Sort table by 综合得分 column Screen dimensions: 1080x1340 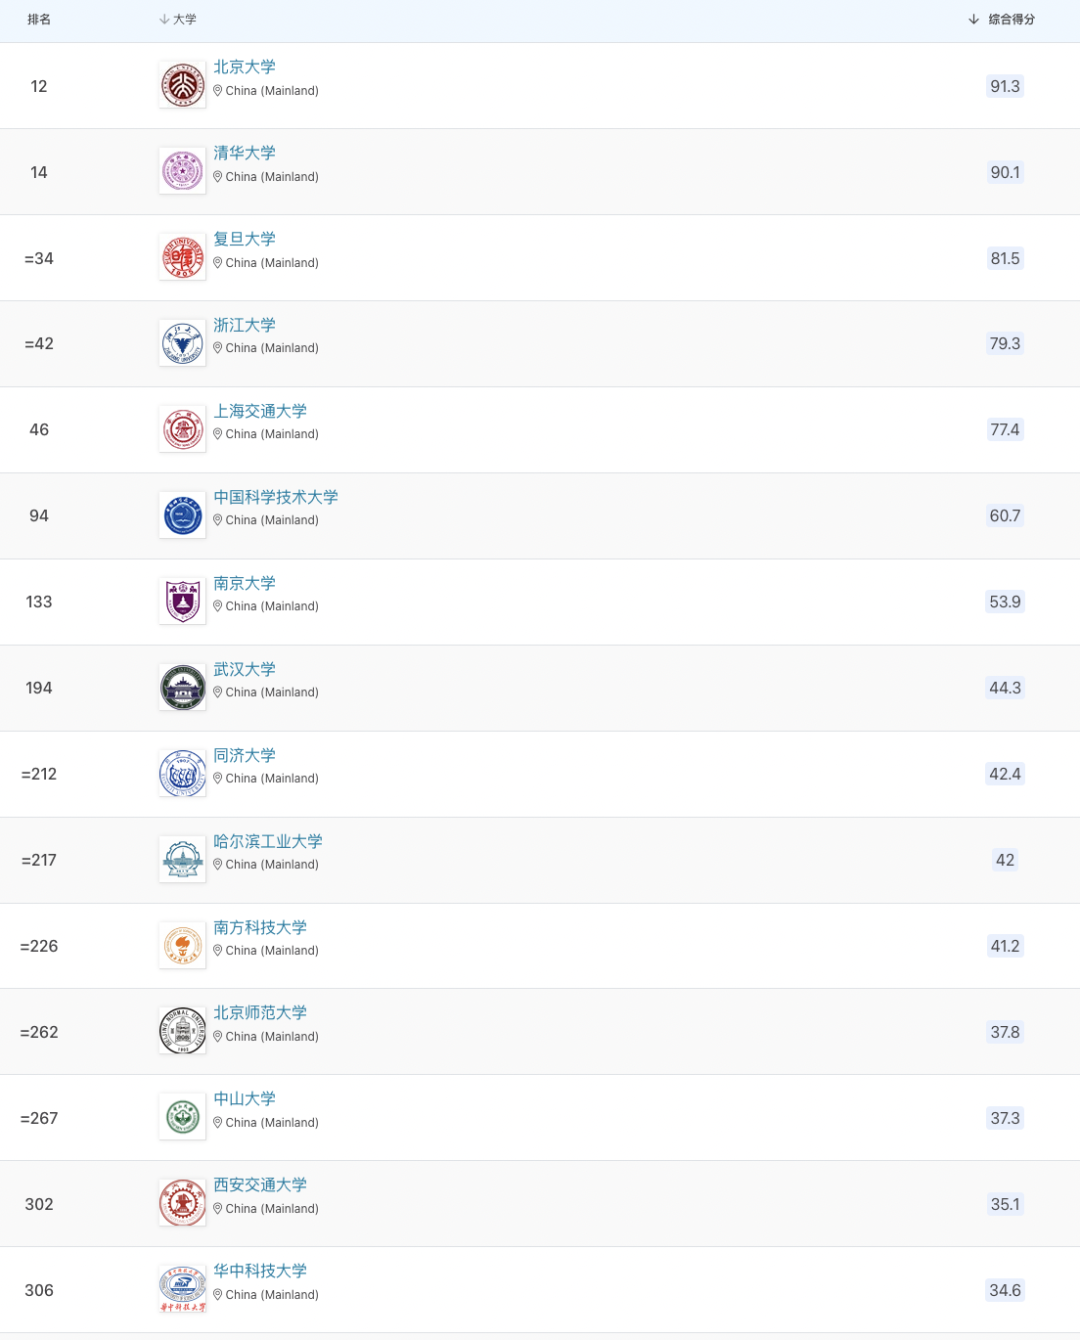(1002, 19)
